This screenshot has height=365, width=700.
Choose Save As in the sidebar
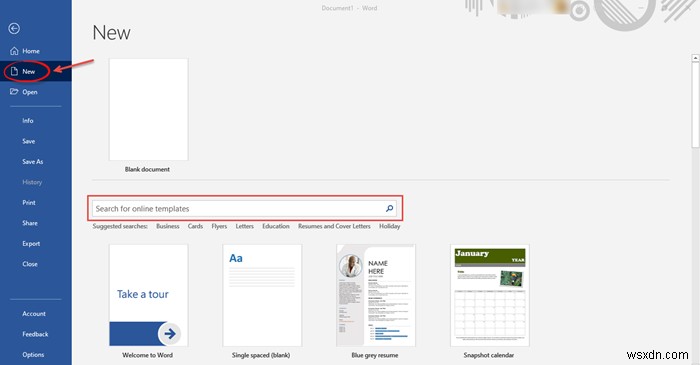[33, 162]
